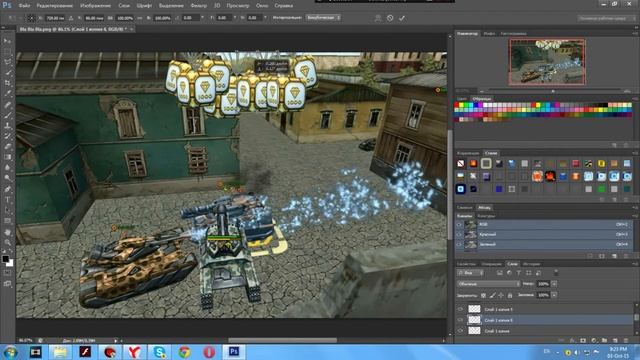Open the Фильтр menu

[x=198, y=6]
